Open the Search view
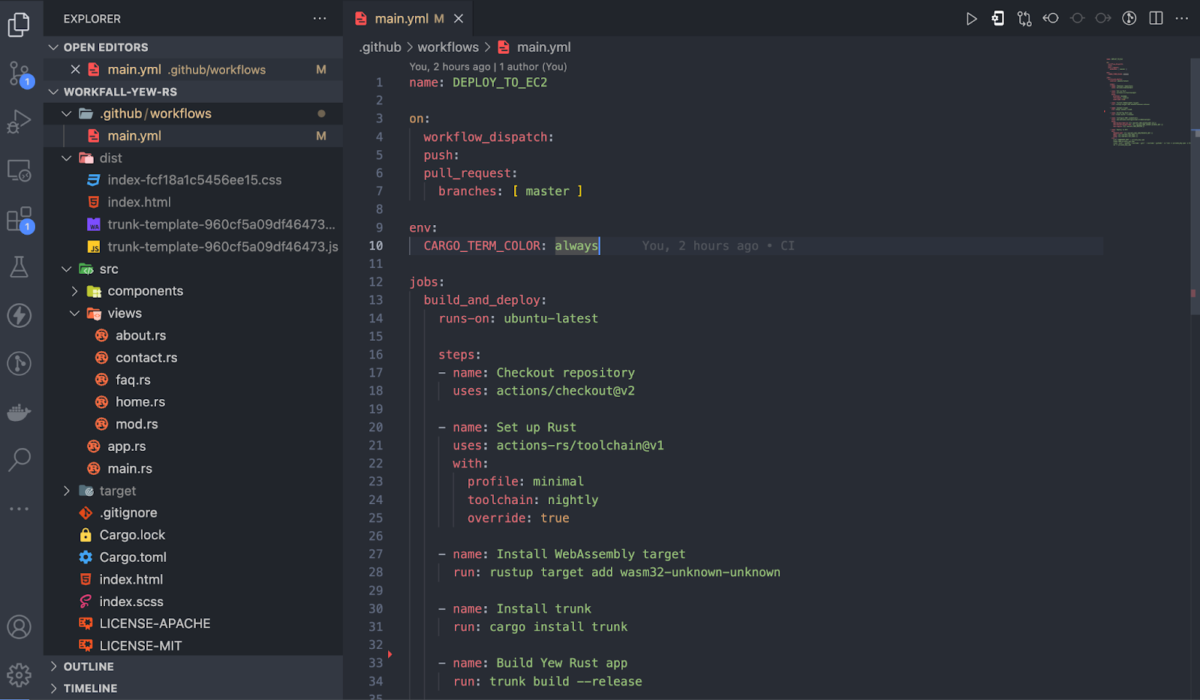 click(x=20, y=460)
